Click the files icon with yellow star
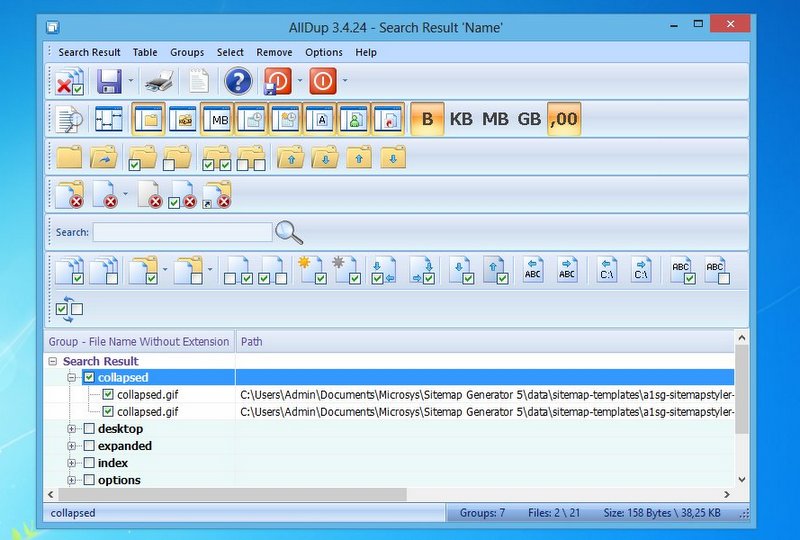 (312, 271)
